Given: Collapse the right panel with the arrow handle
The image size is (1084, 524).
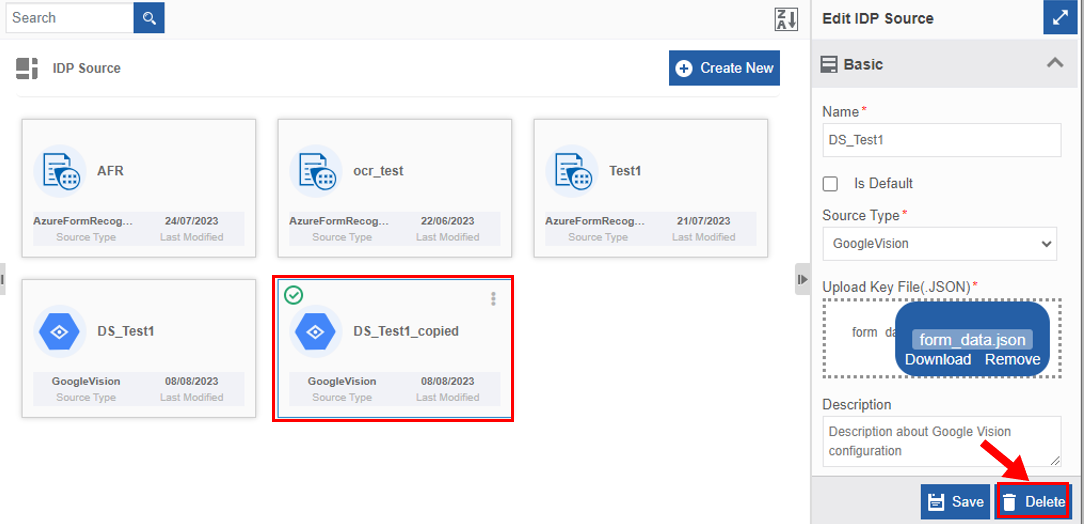Looking at the screenshot, I should (802, 279).
